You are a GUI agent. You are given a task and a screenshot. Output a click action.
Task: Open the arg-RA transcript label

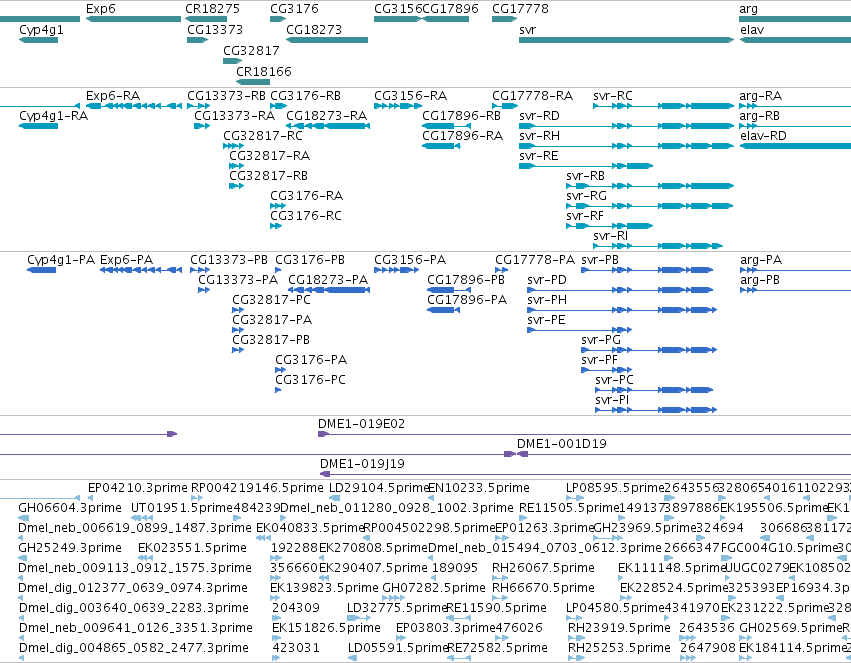coord(760,96)
